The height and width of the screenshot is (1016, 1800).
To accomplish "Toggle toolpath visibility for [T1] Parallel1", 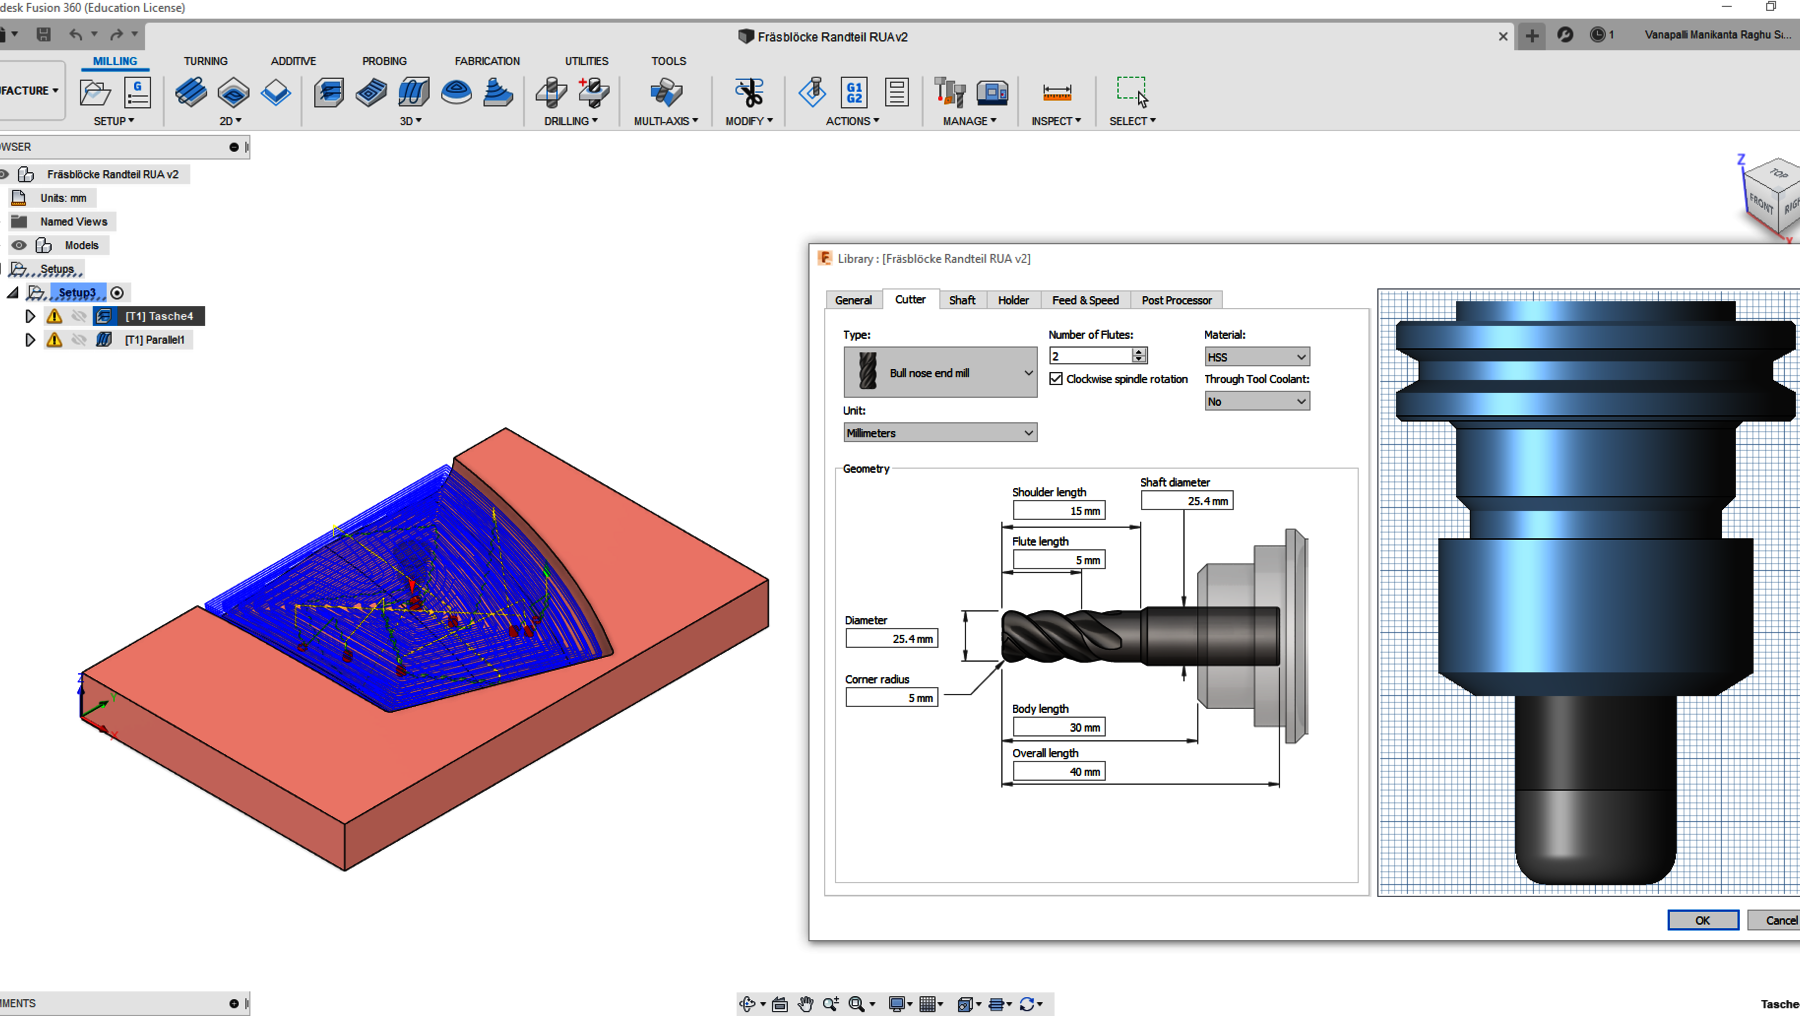I will click(79, 340).
